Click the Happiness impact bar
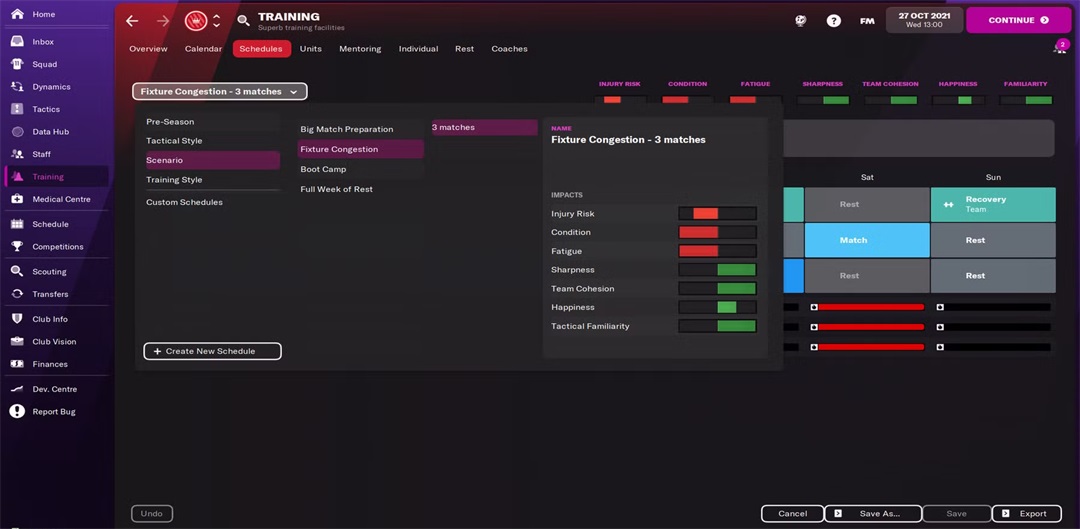 (717, 307)
